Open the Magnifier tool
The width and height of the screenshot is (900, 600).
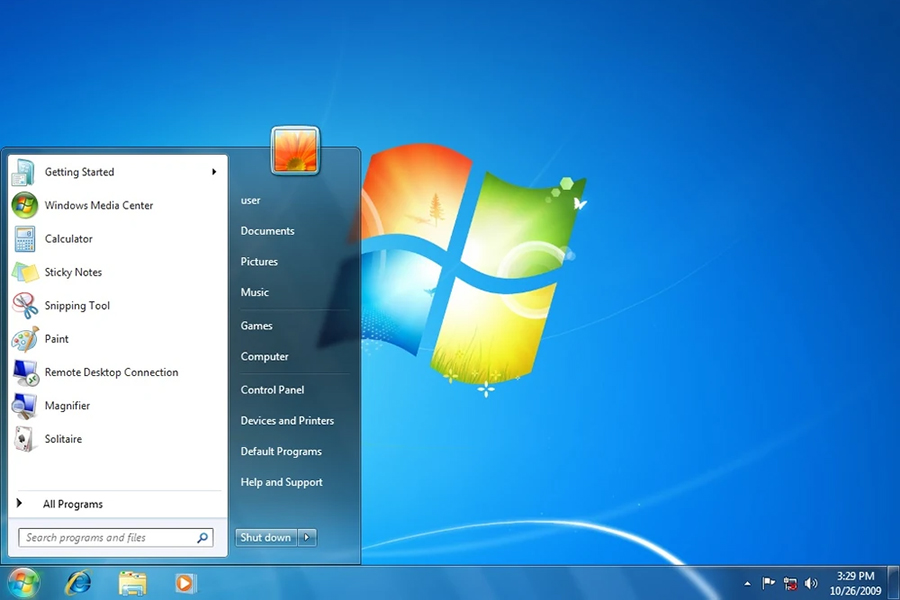[x=69, y=405]
